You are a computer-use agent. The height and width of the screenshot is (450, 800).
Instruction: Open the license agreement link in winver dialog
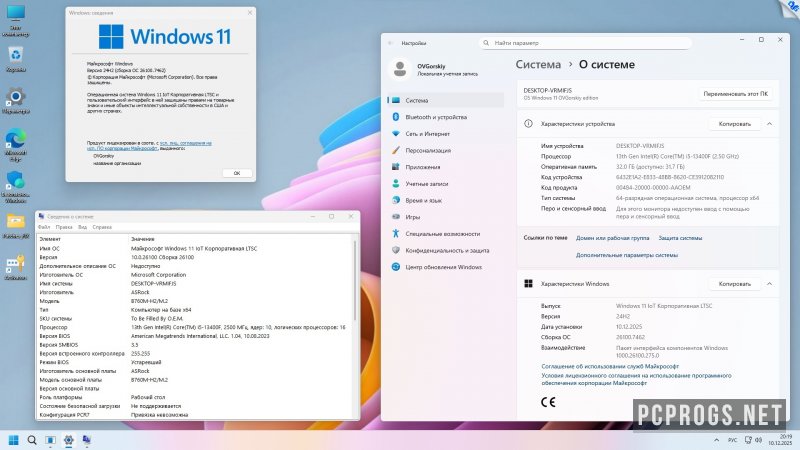coord(149,146)
